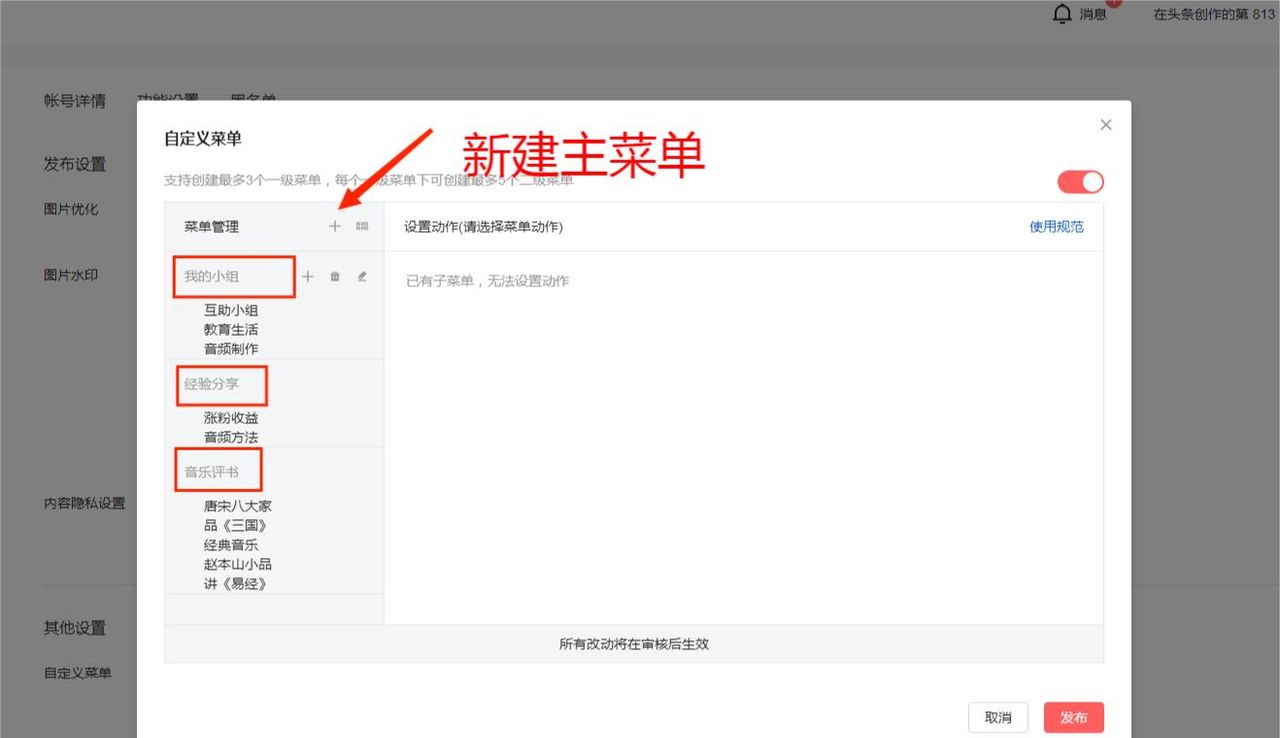Click 自定义菜单 in the background settings page

77,673
